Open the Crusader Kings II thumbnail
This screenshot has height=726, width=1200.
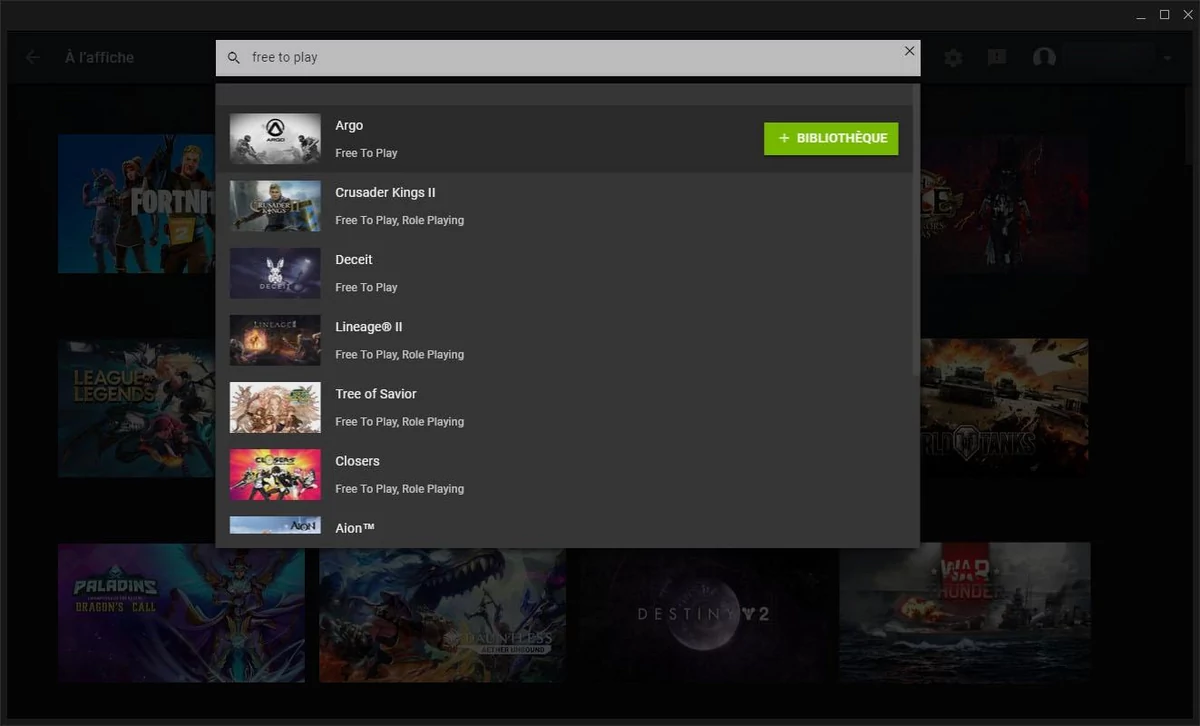(275, 205)
